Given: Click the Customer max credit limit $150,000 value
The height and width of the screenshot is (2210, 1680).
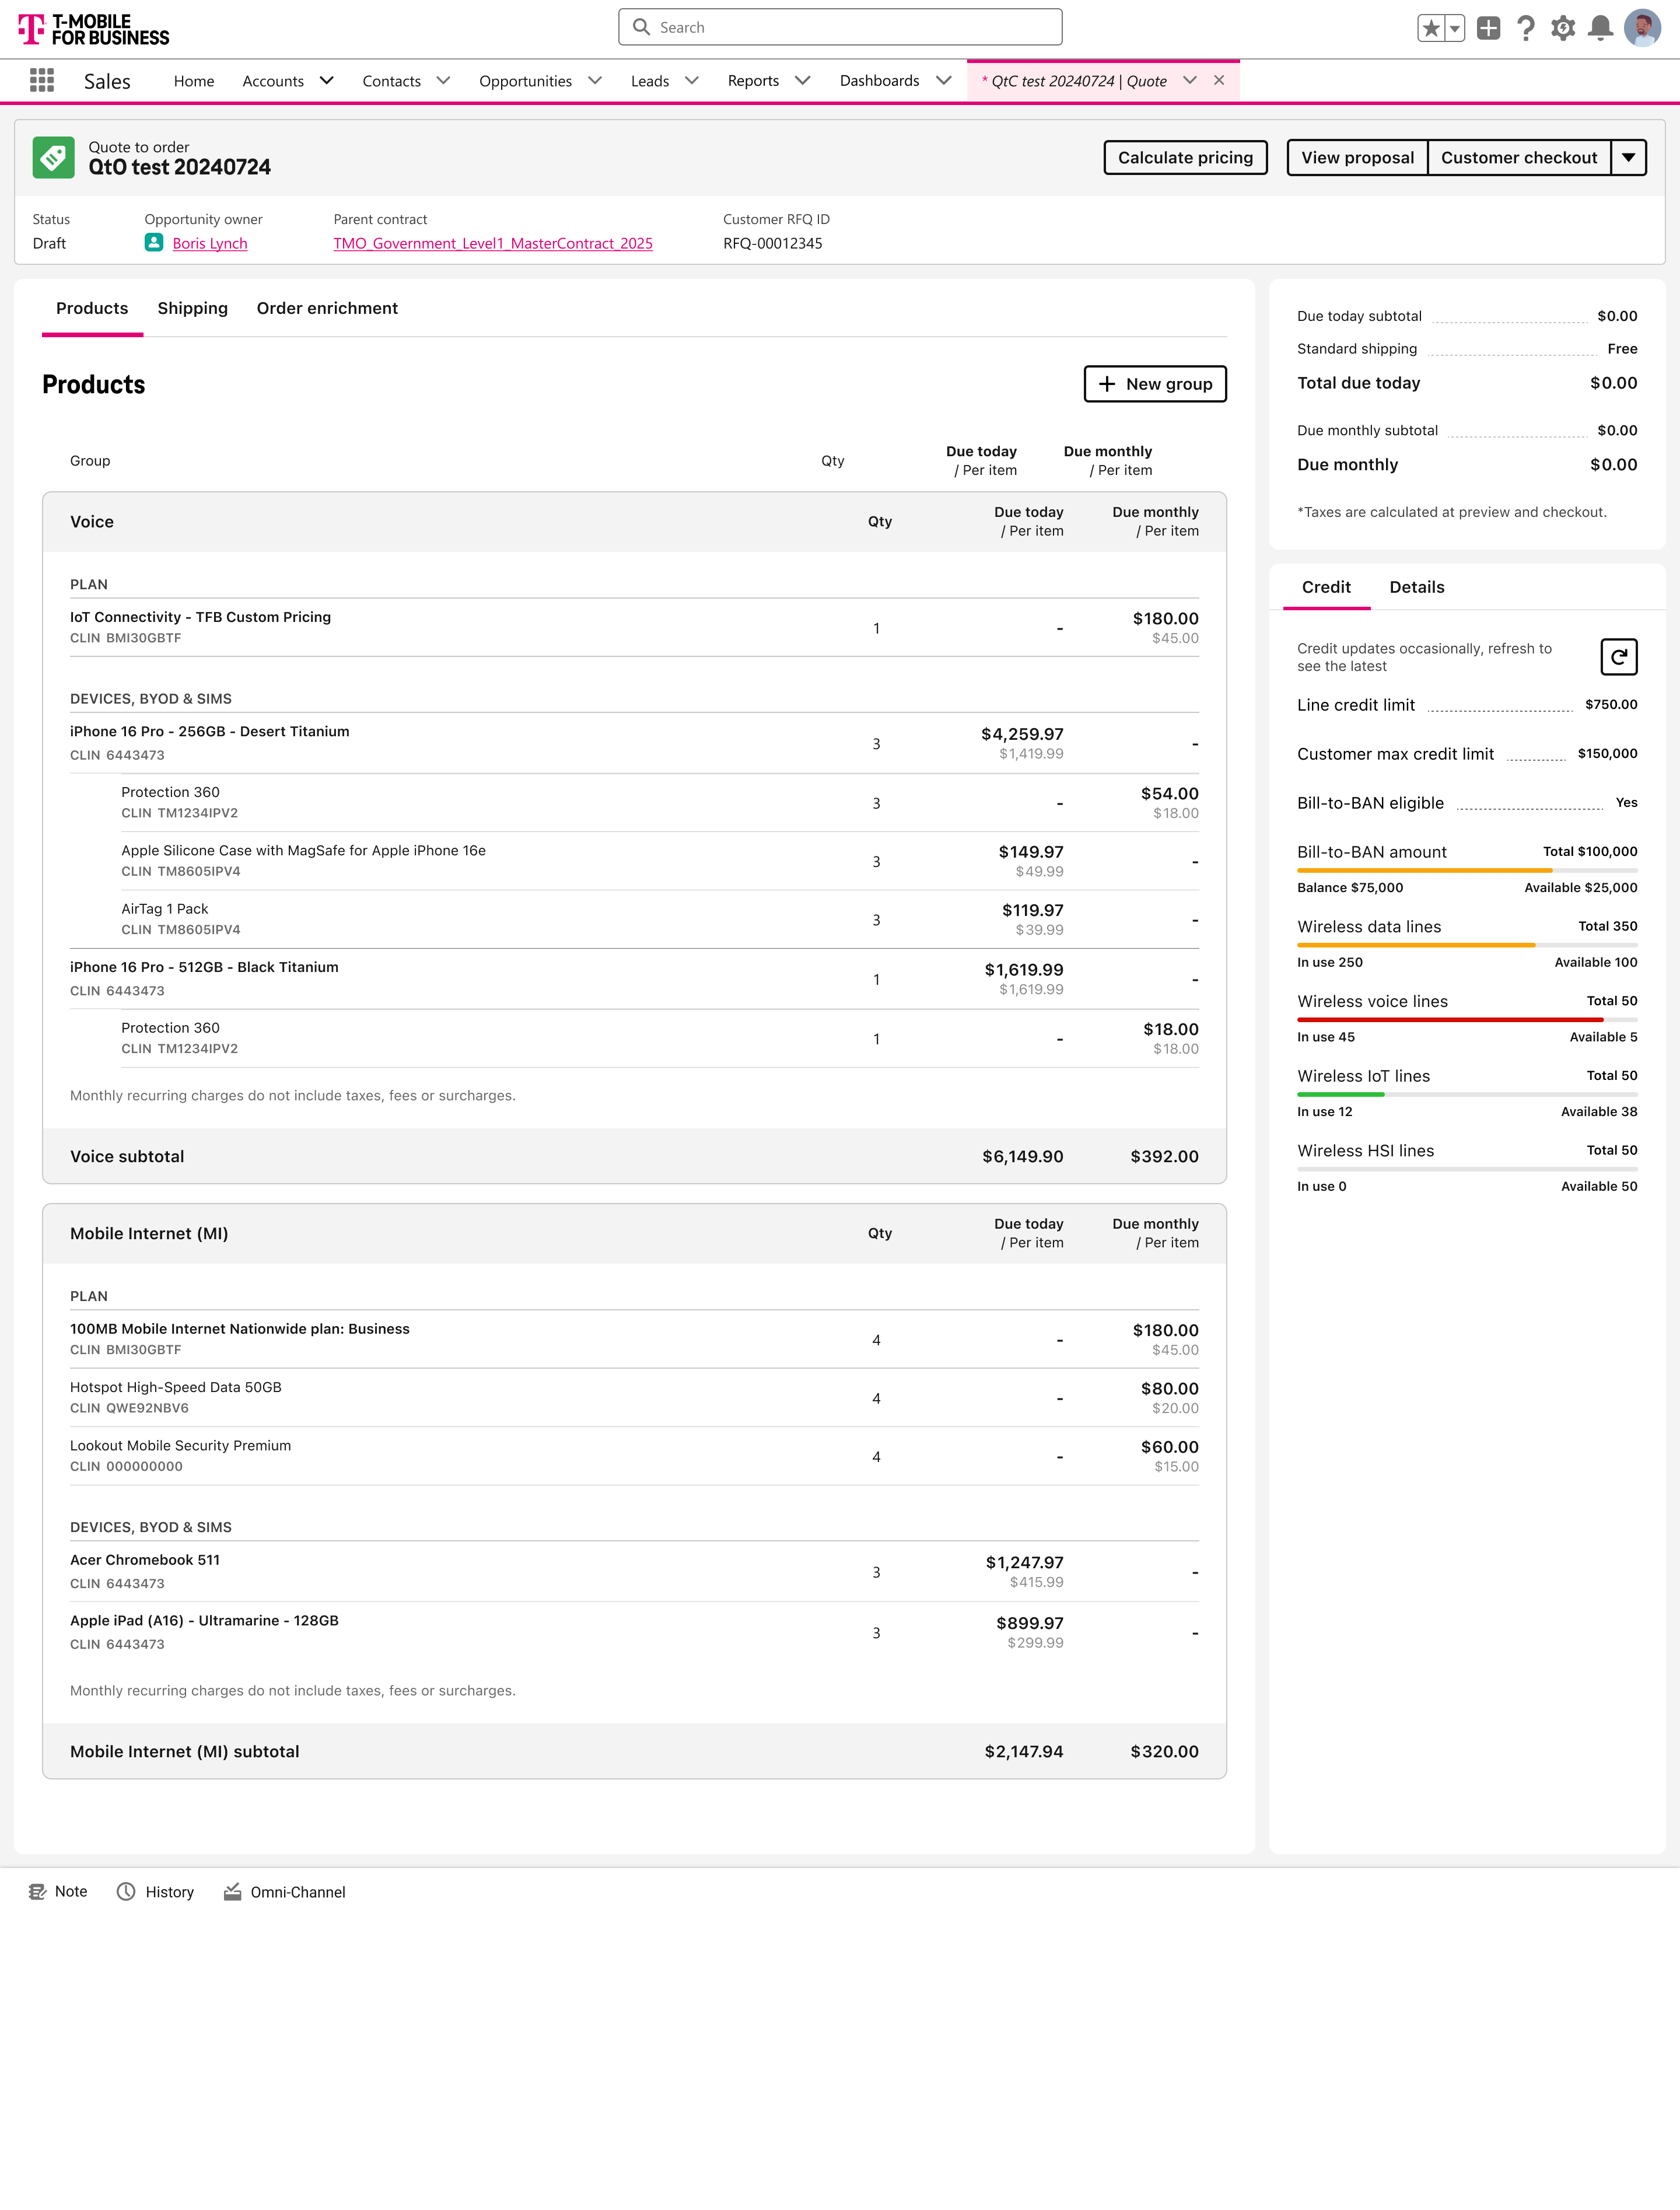Looking at the screenshot, I should point(1607,753).
